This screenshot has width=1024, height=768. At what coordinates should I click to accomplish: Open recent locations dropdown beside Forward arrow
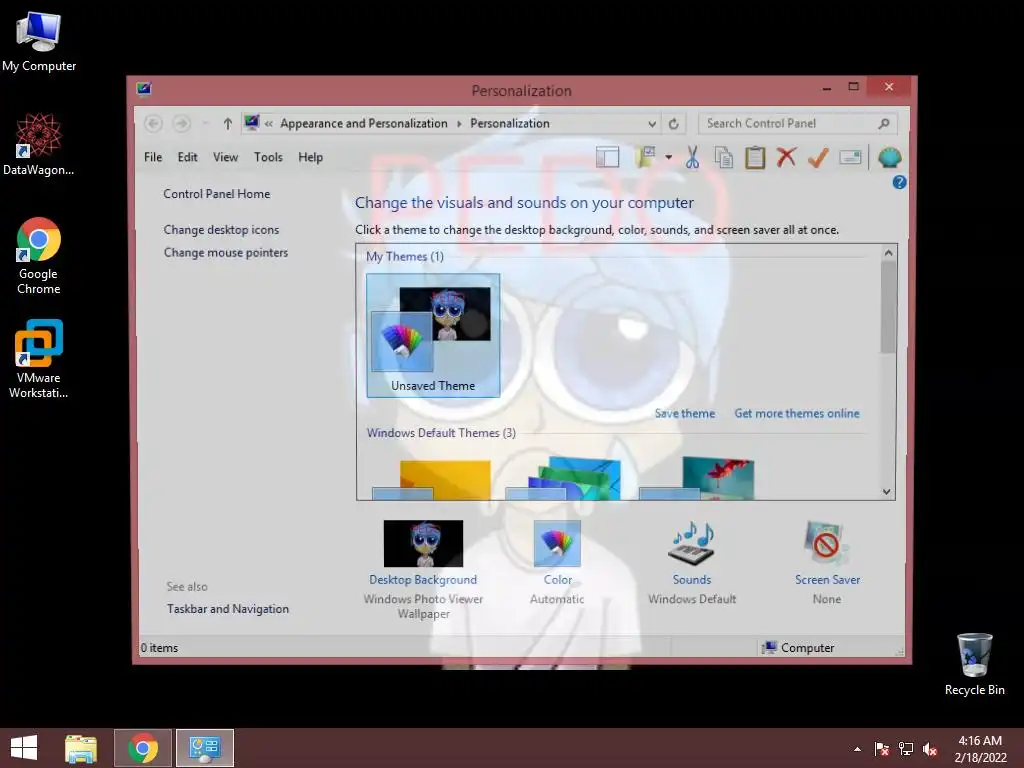point(206,123)
